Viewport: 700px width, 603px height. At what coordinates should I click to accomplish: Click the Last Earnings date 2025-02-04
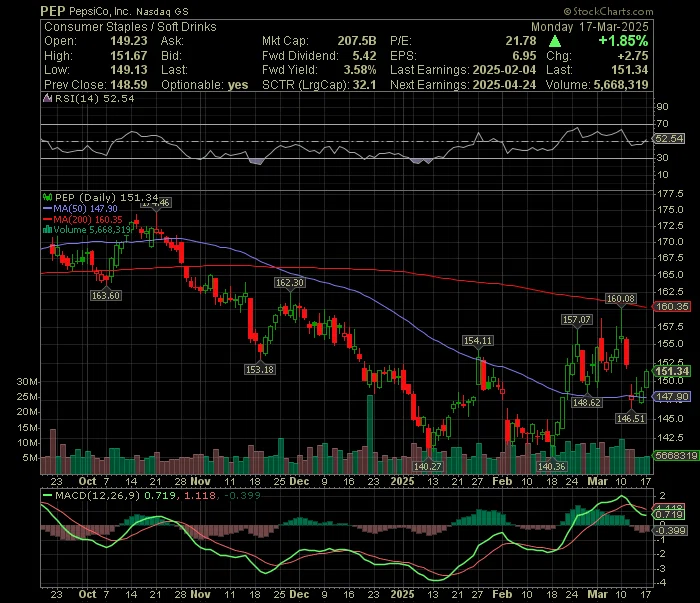[504, 70]
